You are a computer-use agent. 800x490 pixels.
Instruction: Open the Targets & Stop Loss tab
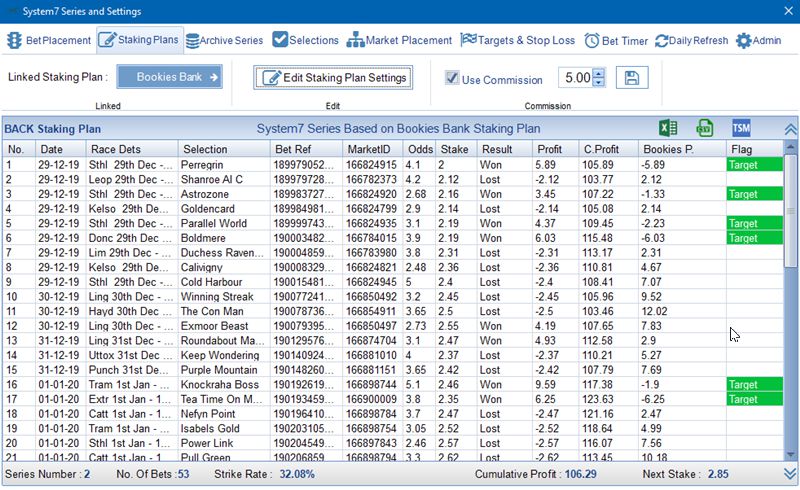(517, 40)
